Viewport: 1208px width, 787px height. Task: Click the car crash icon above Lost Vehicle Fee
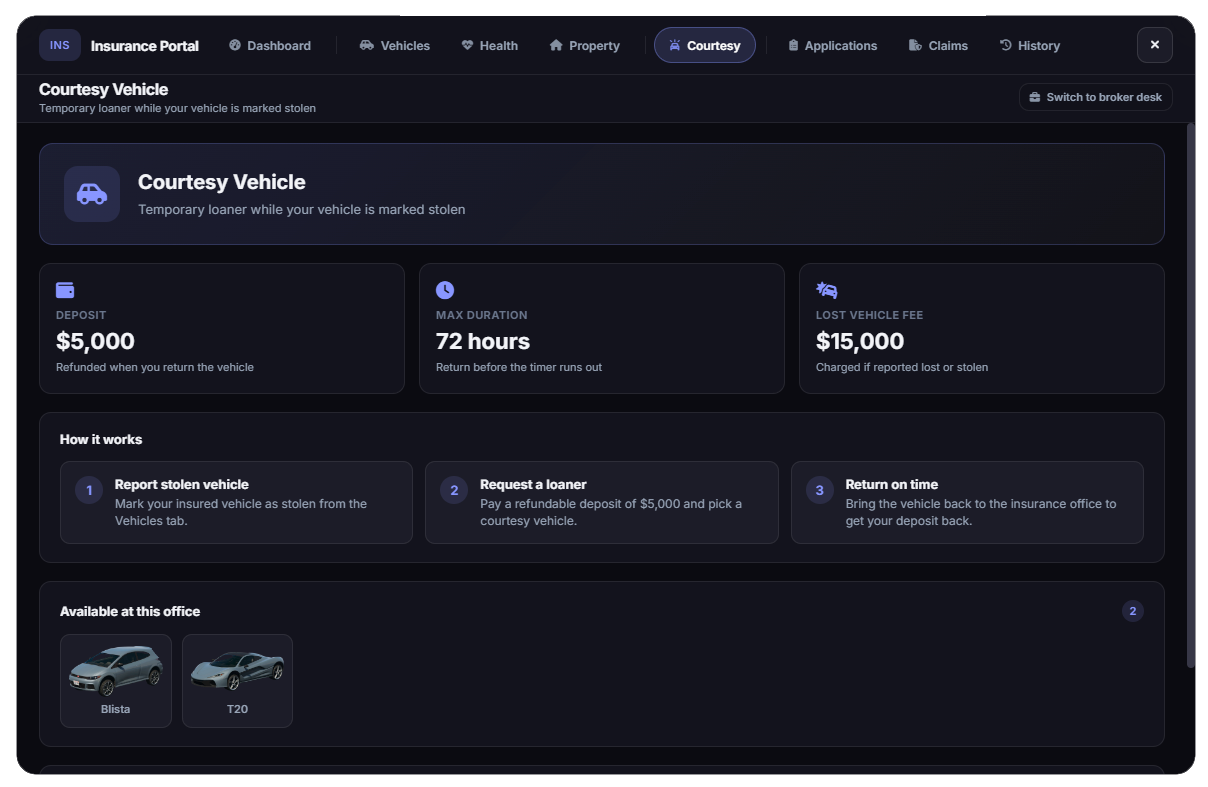[x=826, y=290]
